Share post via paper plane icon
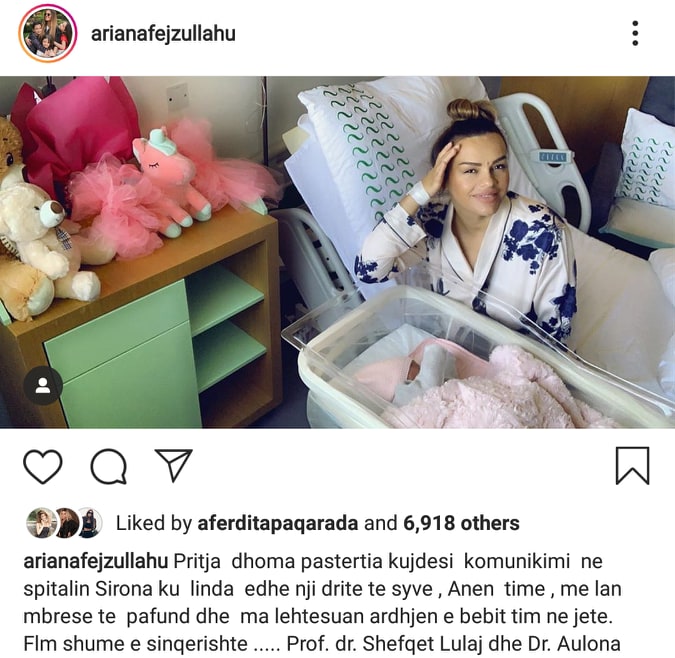The width and height of the screenshot is (675, 658). pyautogui.click(x=173, y=465)
